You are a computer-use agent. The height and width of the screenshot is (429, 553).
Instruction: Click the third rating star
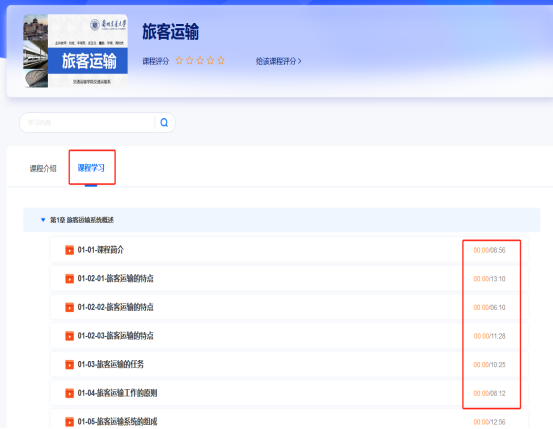(200, 60)
